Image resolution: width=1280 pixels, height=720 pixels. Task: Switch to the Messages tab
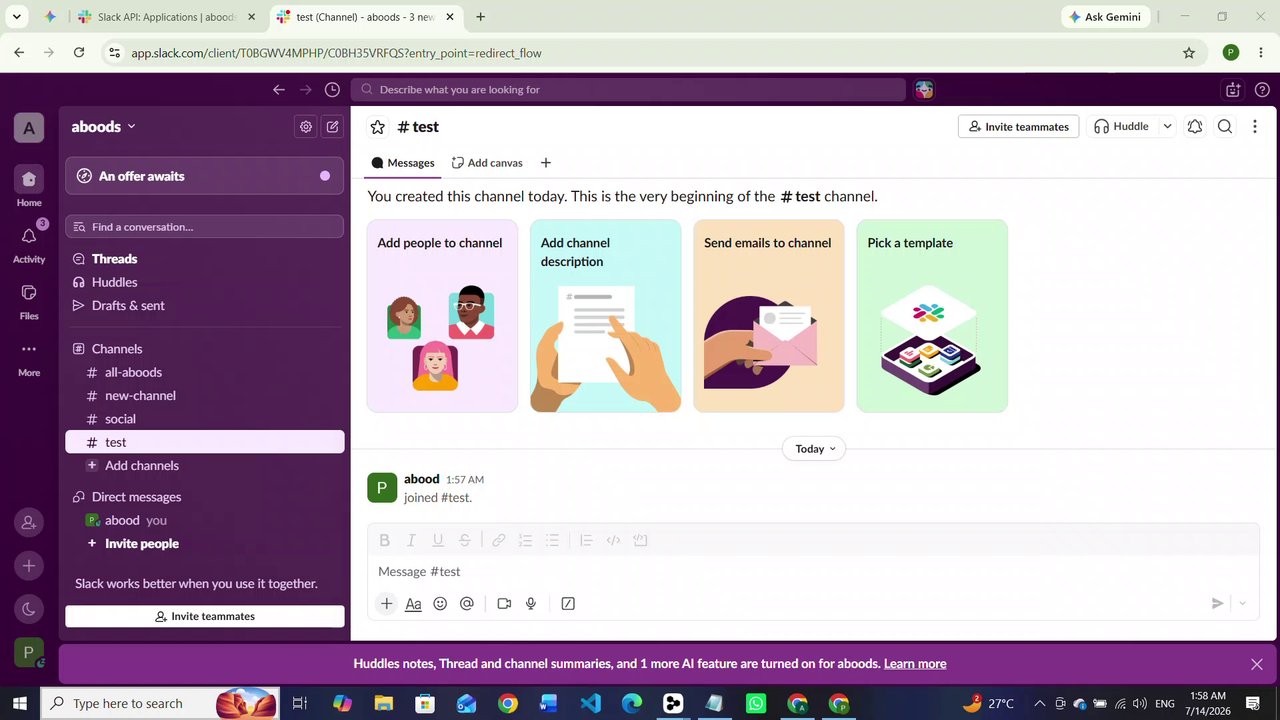click(x=402, y=163)
